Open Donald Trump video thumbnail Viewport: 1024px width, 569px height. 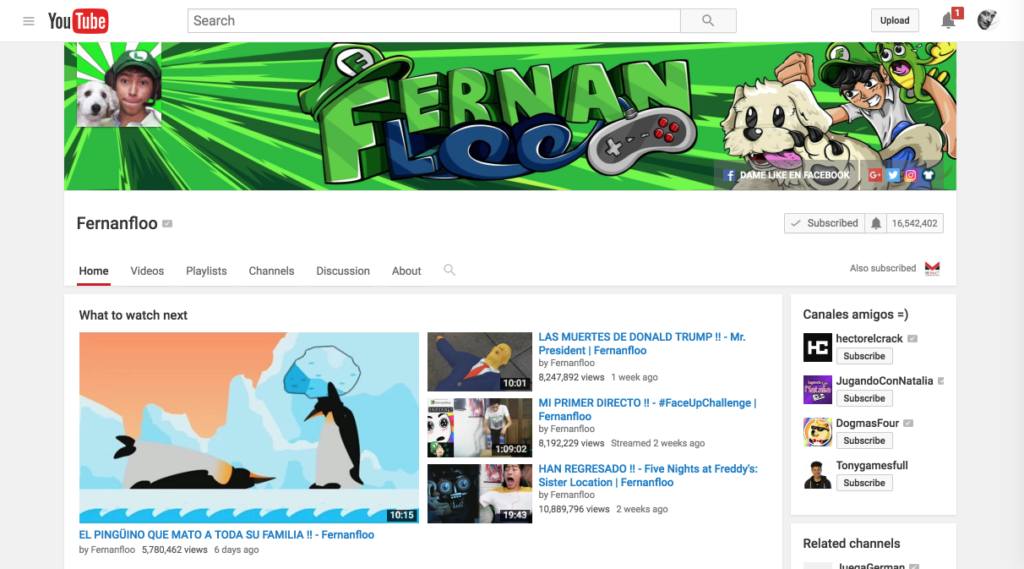pos(479,361)
